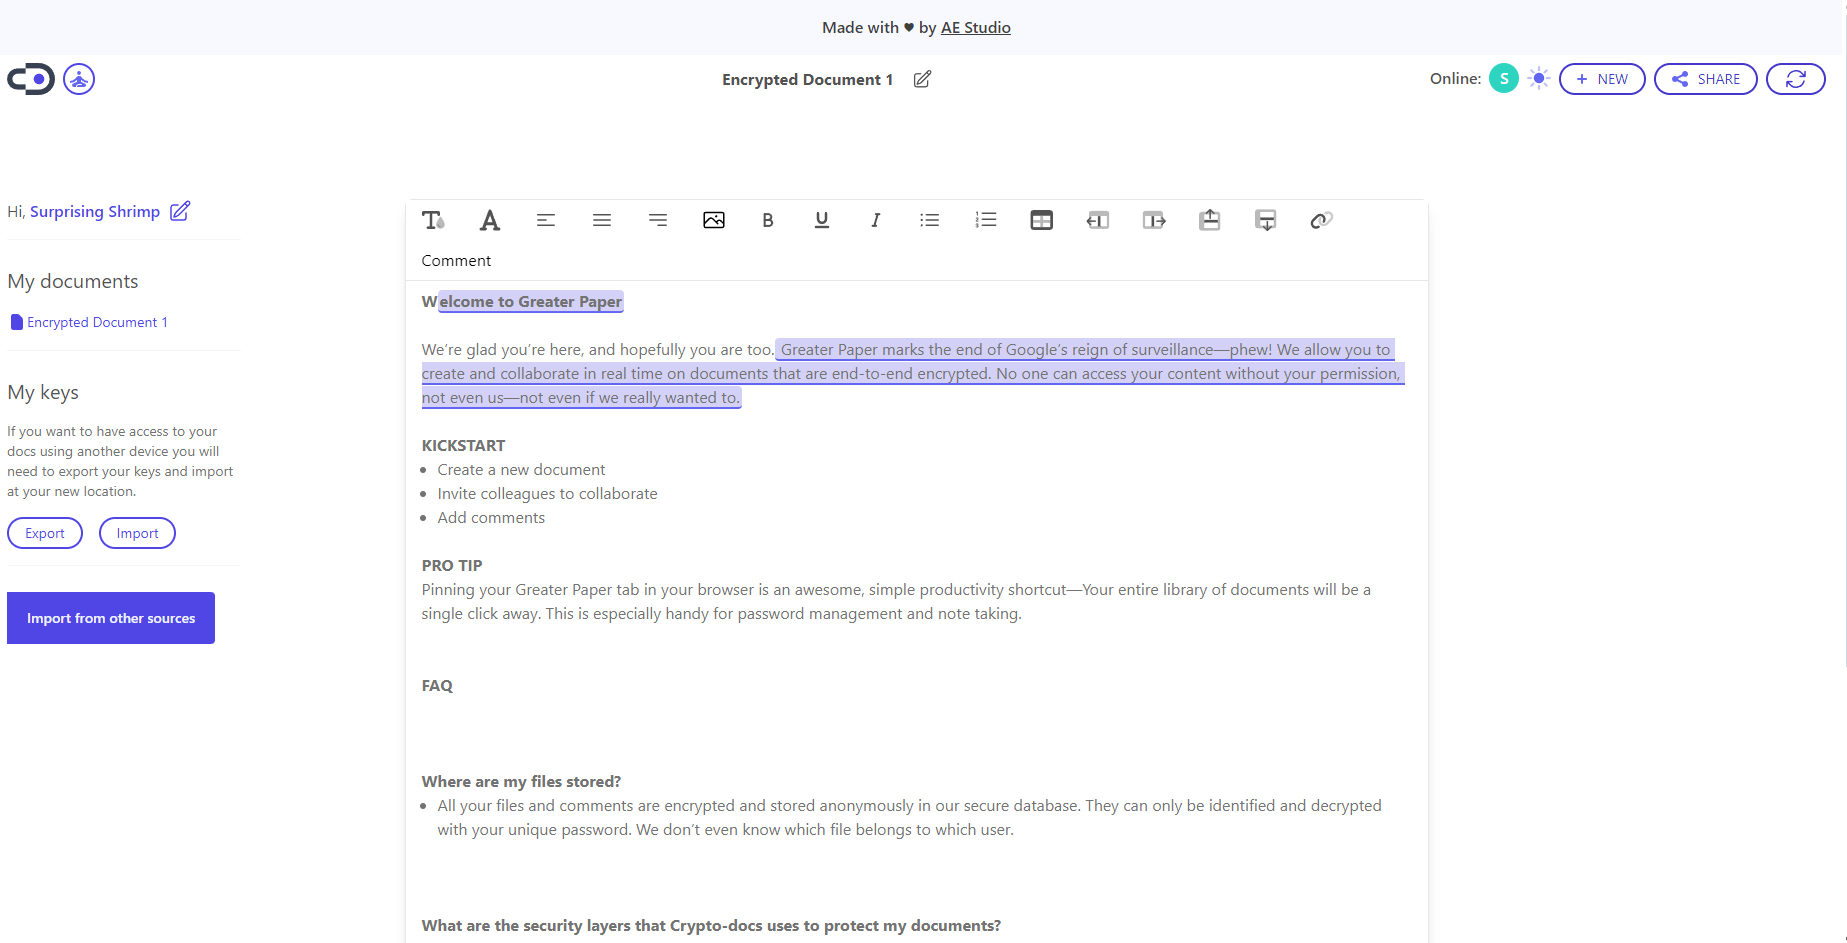Import keys button
Viewport: 1847px width, 943px height.
tap(137, 533)
